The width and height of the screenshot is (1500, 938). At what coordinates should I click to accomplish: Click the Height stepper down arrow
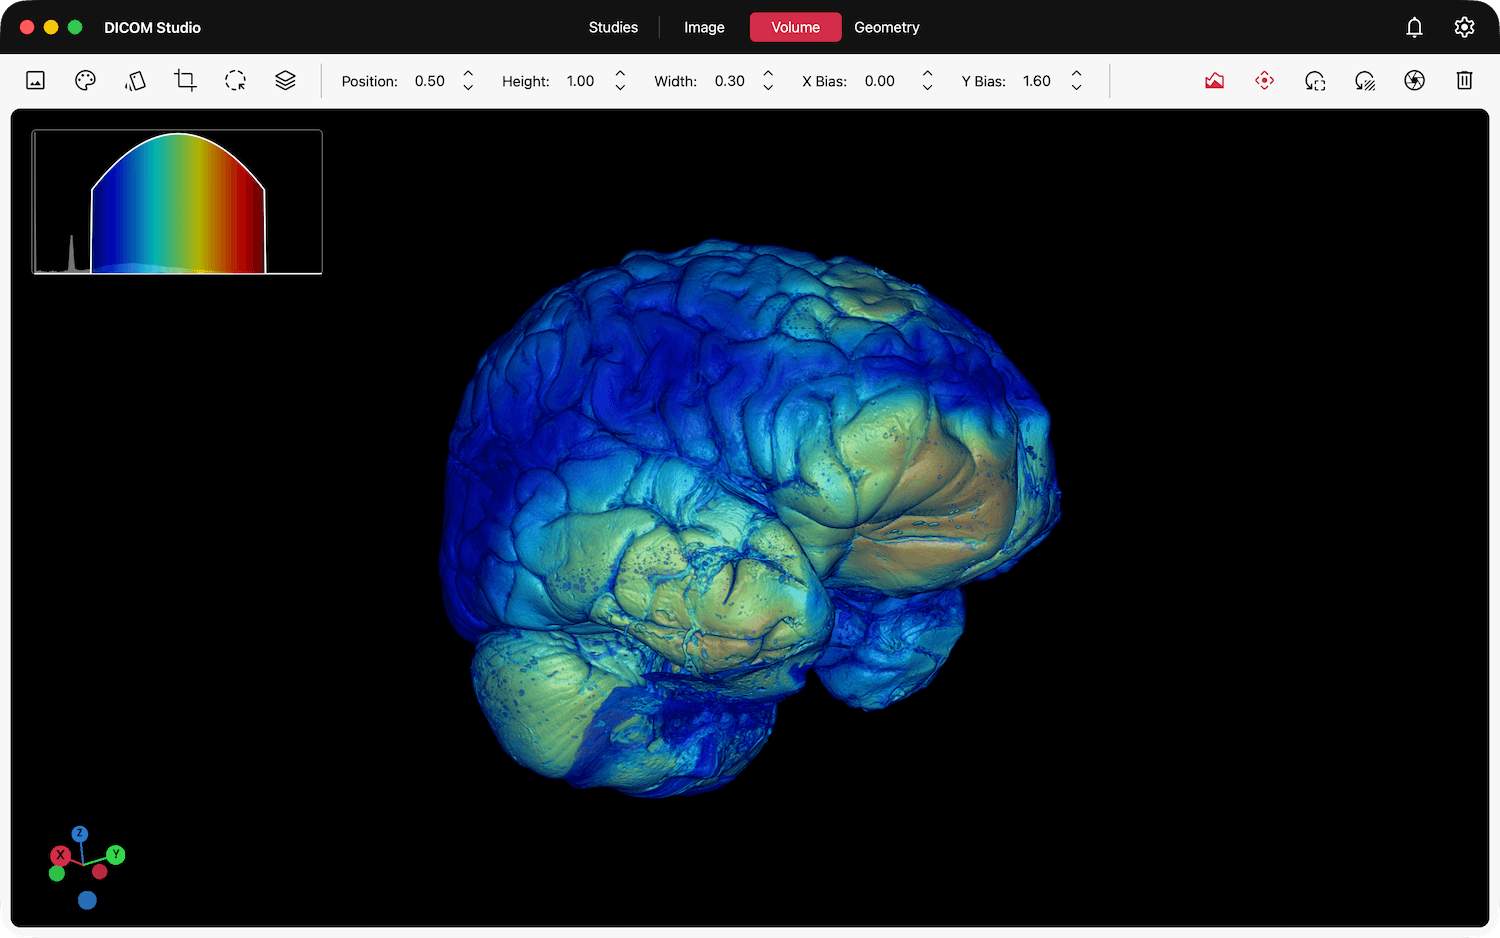click(620, 88)
